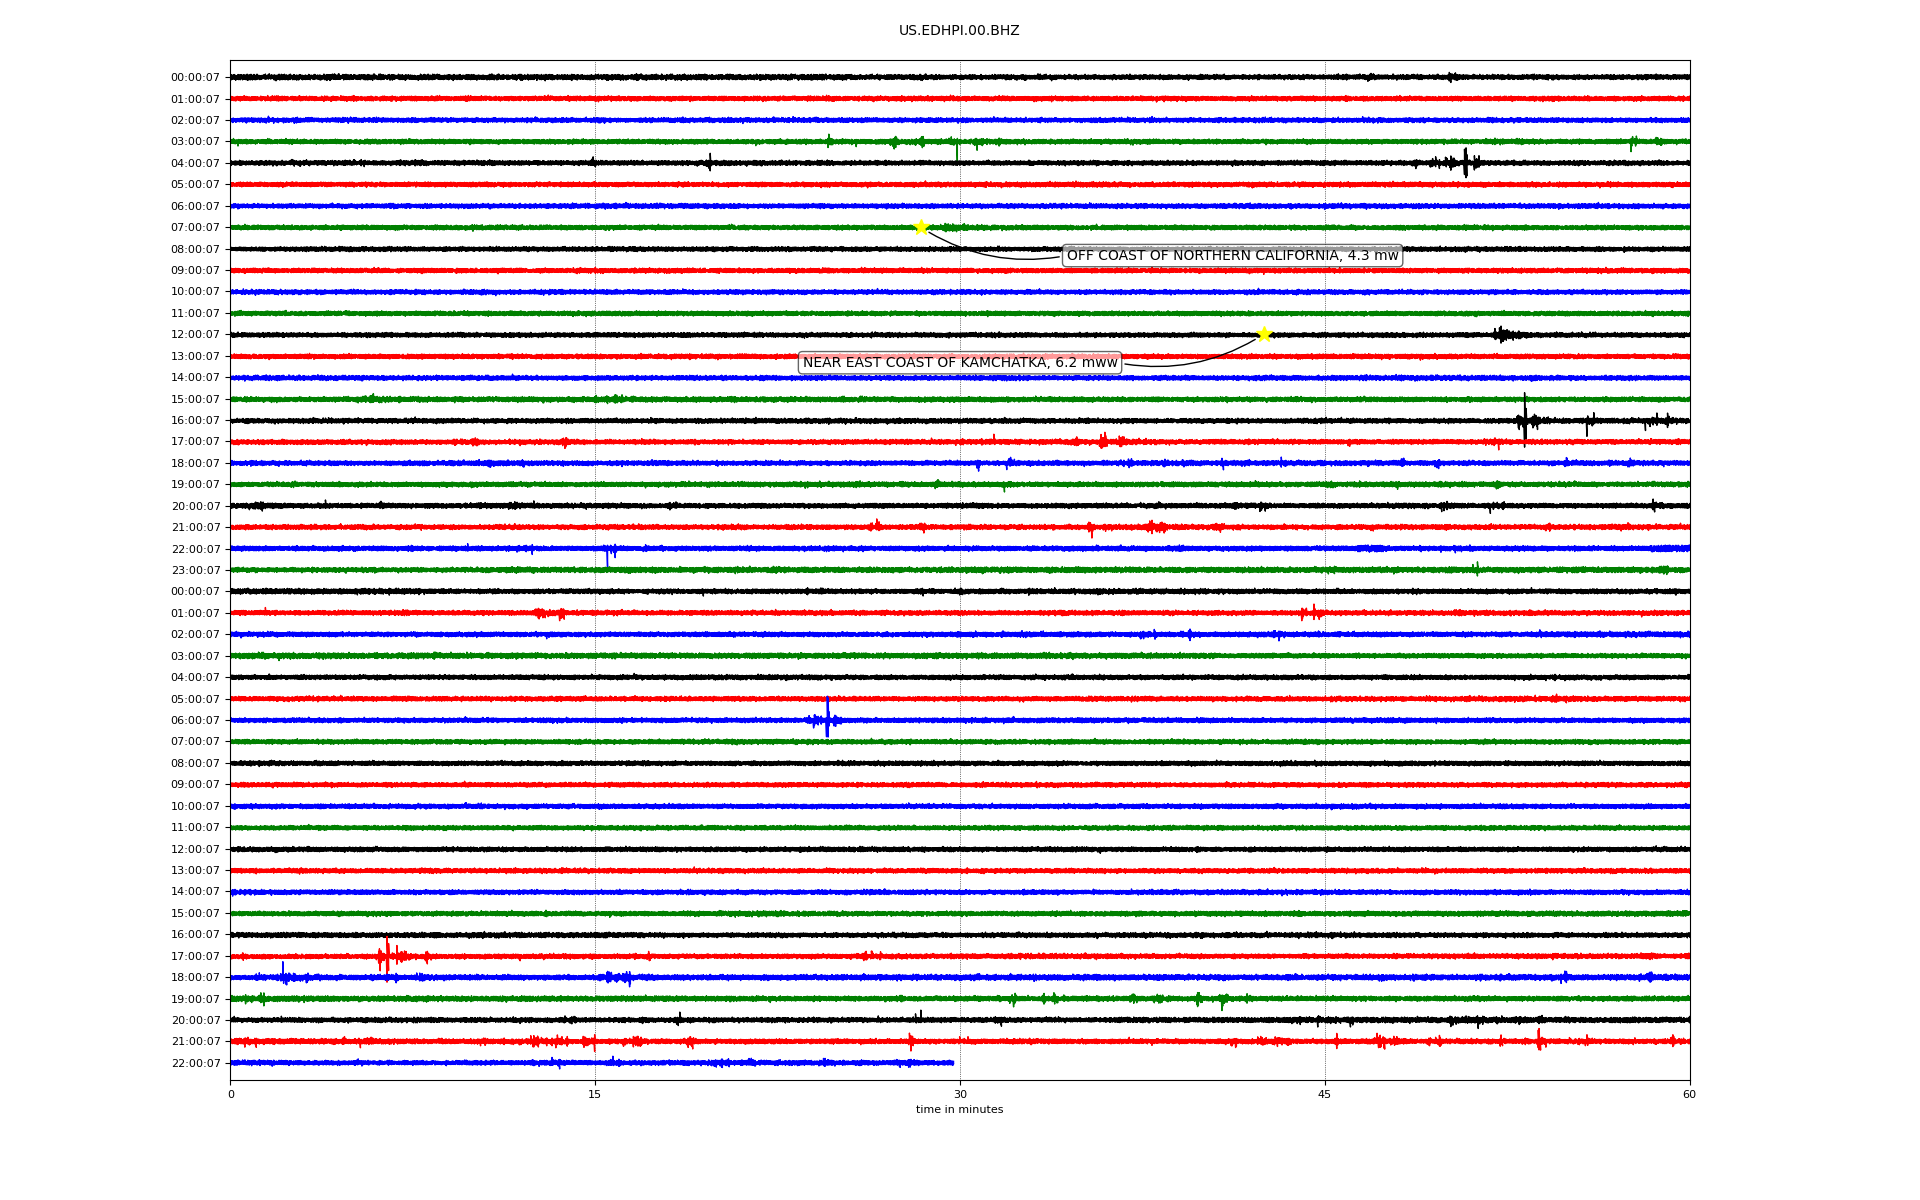This screenshot has height=1200, width=1920.
Task: Click the 60 tick on the x-axis
Action: [x=1689, y=1094]
